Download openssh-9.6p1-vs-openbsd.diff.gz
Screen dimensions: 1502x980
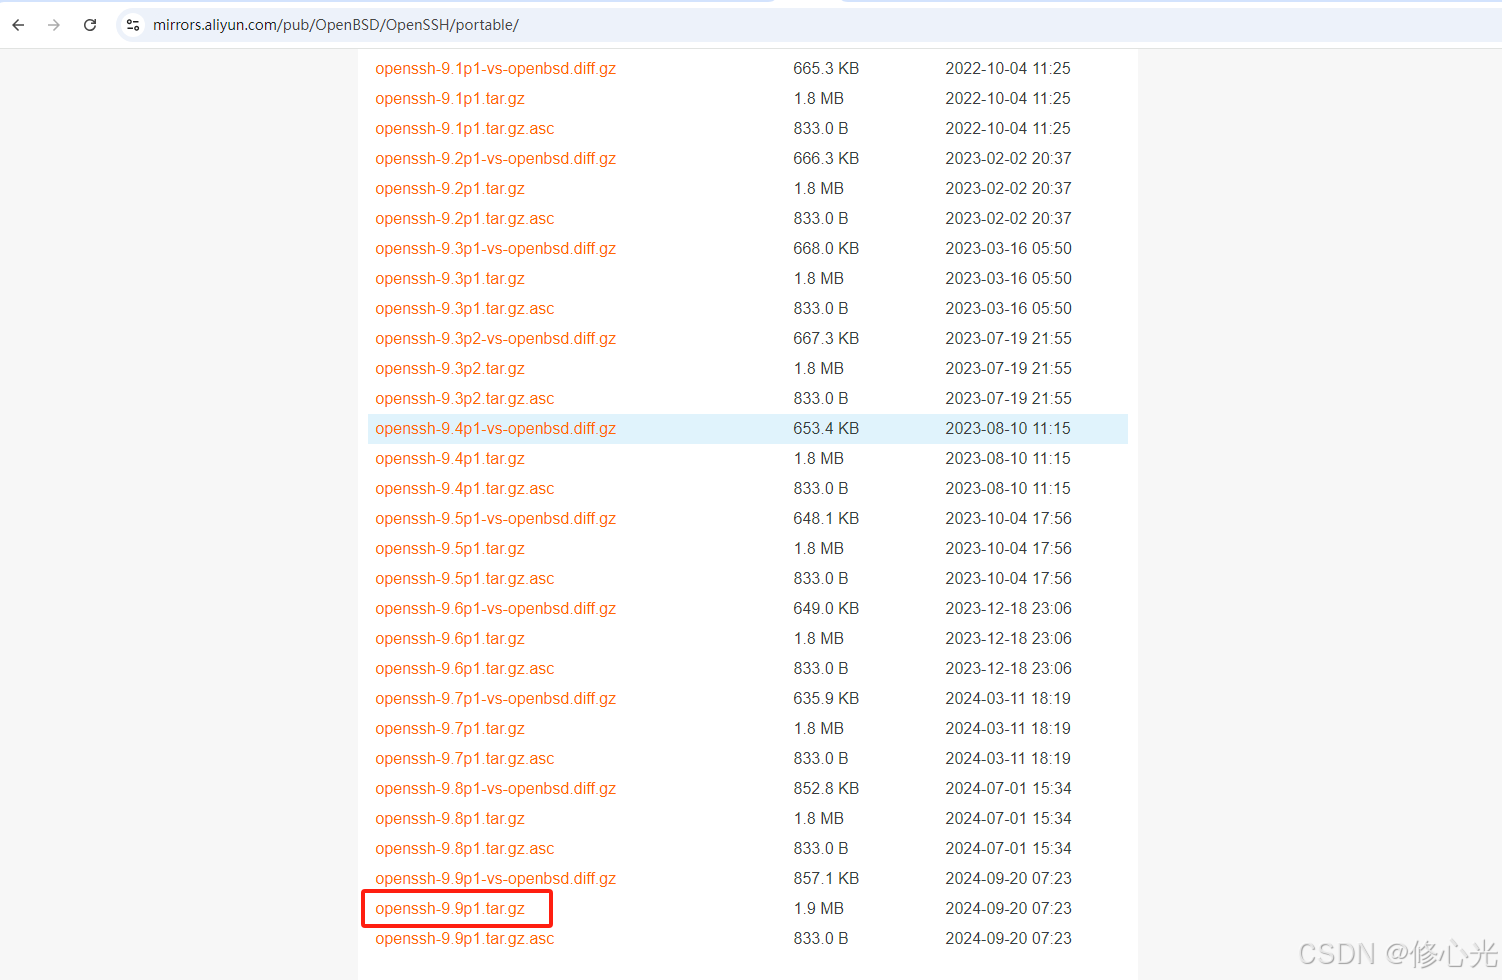click(495, 608)
